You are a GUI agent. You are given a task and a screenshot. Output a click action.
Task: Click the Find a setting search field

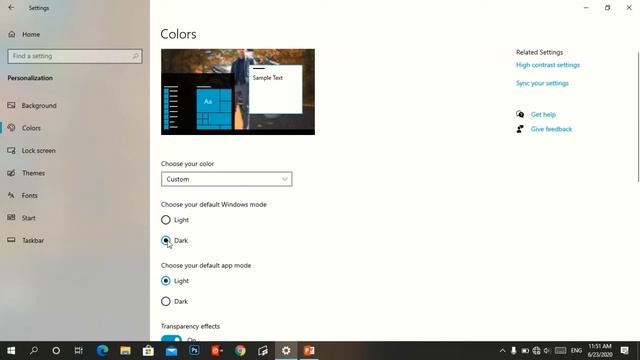(75, 56)
